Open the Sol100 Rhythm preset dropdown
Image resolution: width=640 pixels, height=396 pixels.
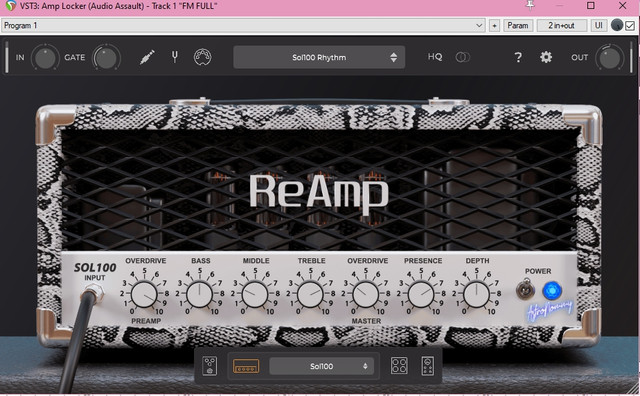[x=319, y=57]
